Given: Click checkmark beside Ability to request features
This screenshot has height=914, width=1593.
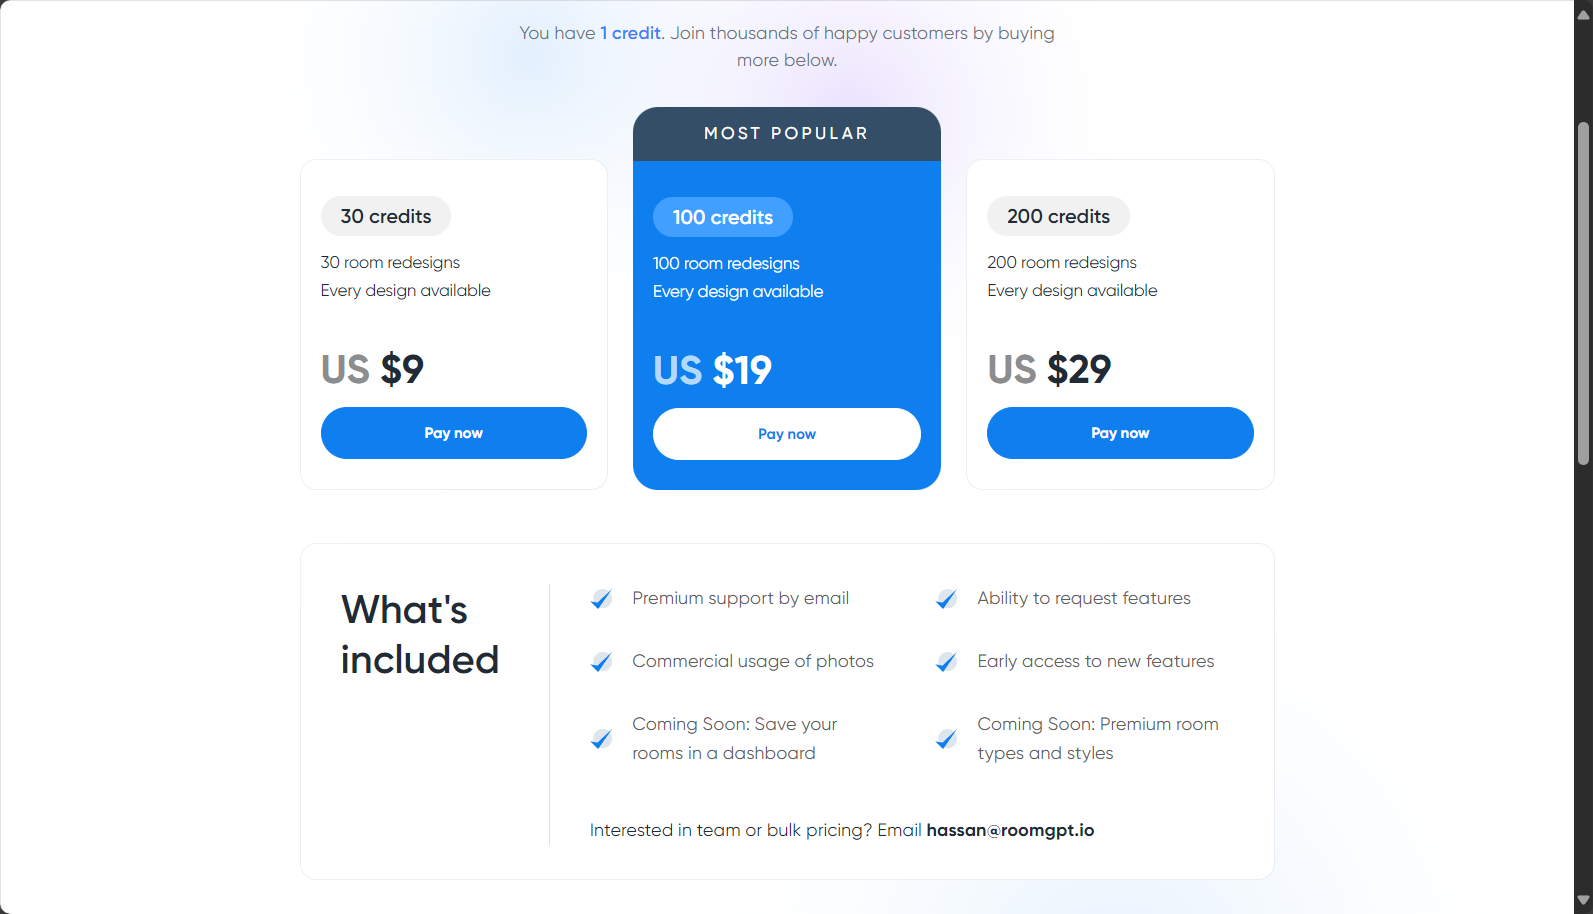Looking at the screenshot, I should tap(946, 599).
